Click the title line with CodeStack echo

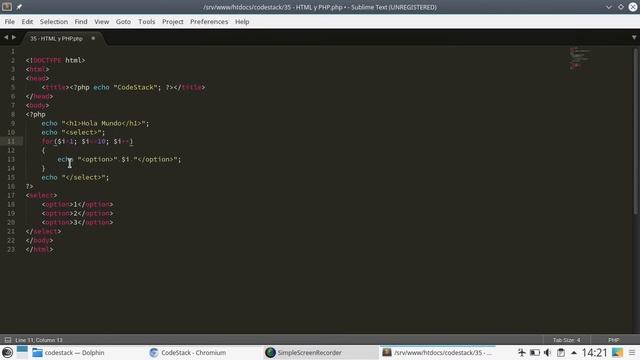[x=123, y=87]
